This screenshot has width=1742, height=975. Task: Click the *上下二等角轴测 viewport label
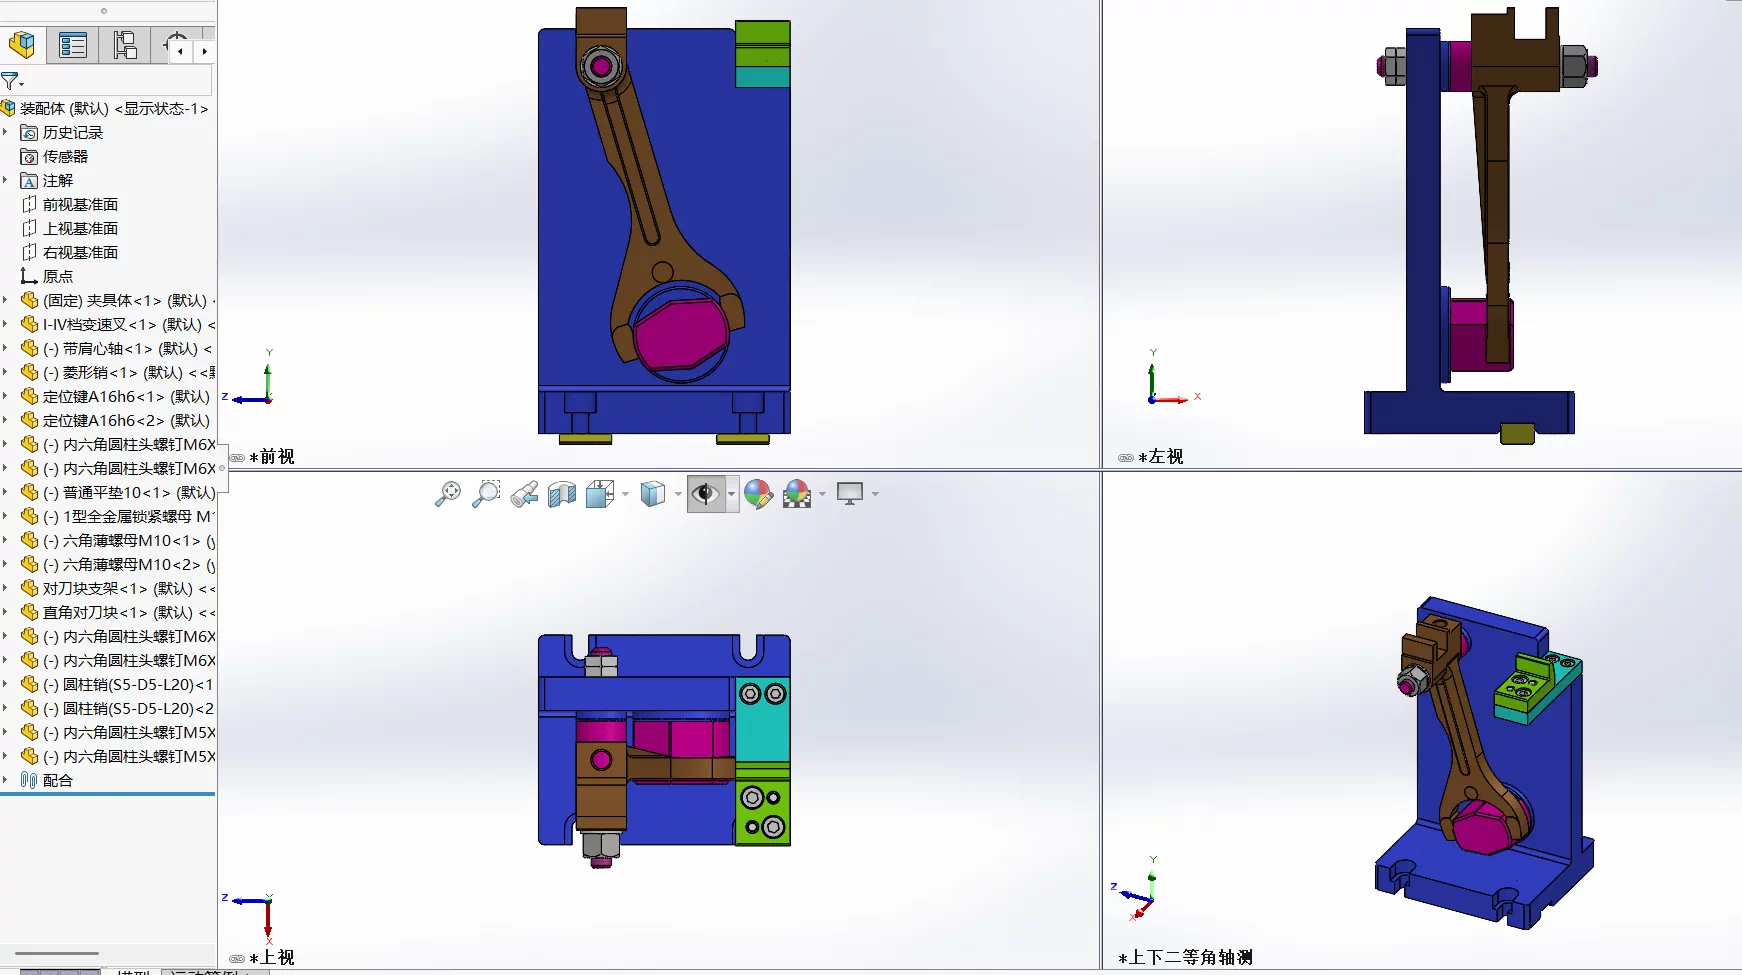tap(1185, 958)
